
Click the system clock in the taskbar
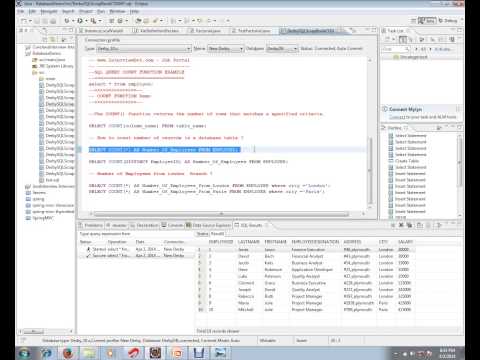click(447, 353)
